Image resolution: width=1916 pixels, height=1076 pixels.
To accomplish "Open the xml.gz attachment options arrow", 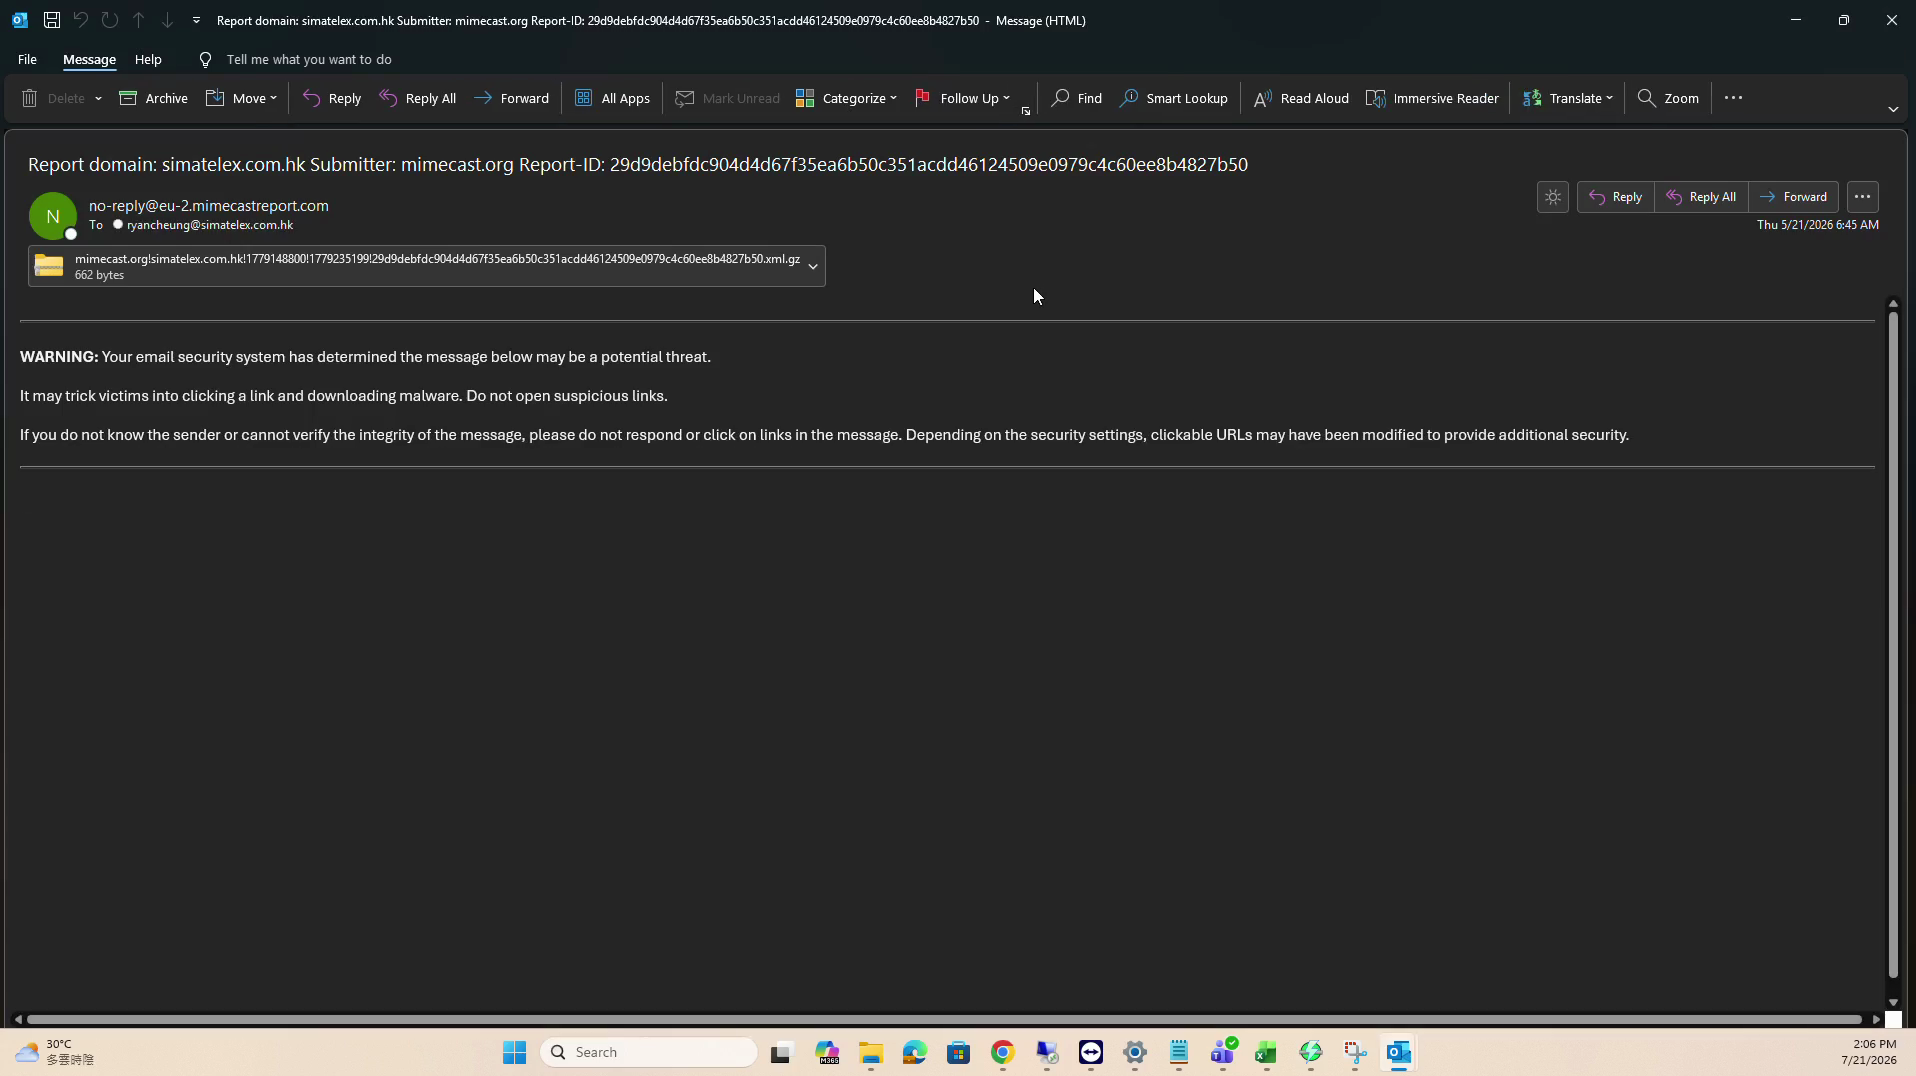I will (x=813, y=266).
